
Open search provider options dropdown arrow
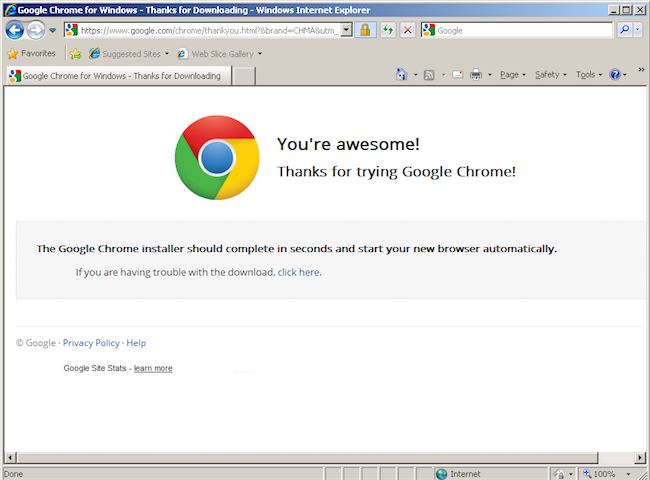(x=638, y=30)
